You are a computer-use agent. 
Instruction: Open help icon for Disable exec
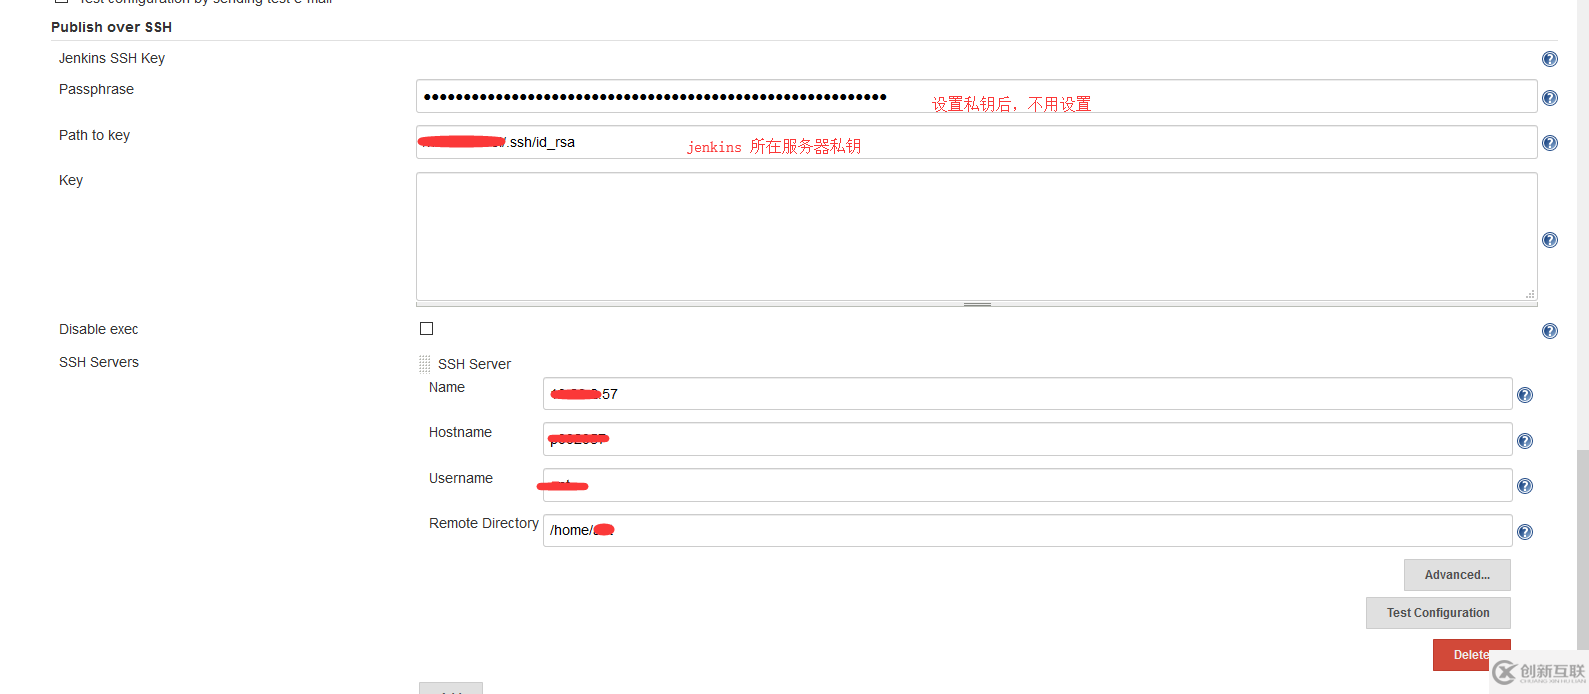(x=1549, y=331)
